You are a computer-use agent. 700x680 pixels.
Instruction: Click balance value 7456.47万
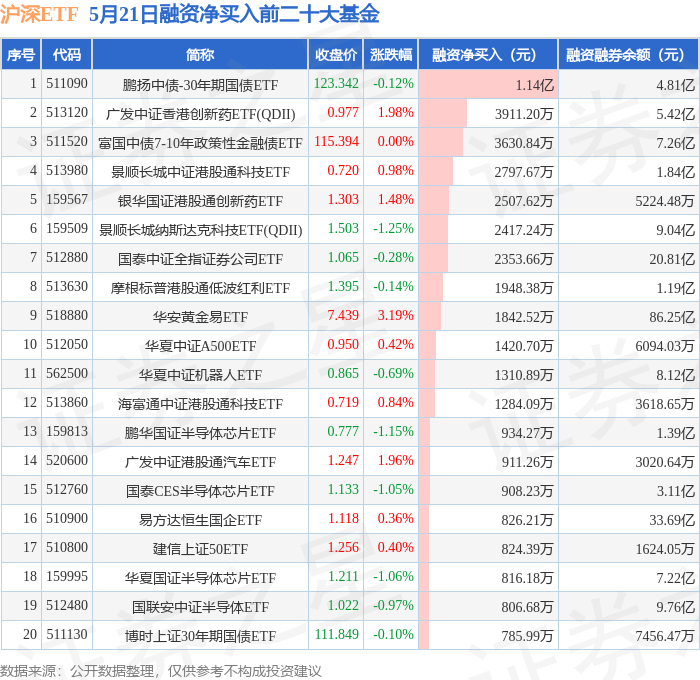[x=665, y=636]
